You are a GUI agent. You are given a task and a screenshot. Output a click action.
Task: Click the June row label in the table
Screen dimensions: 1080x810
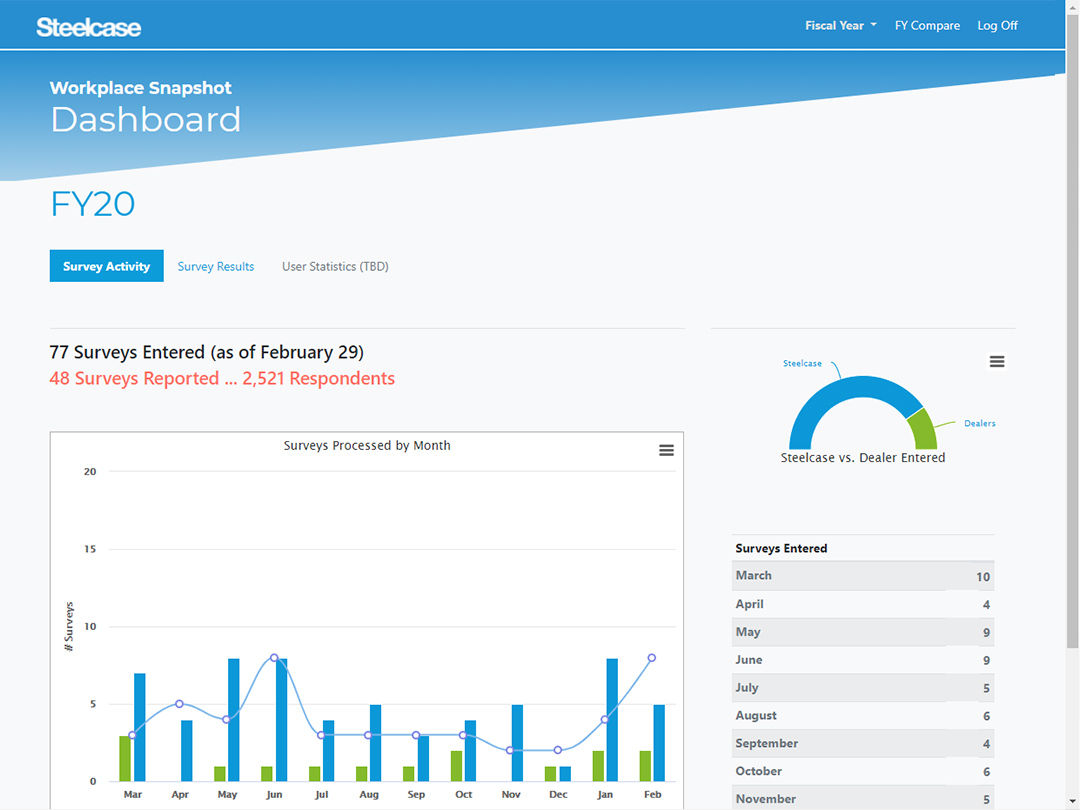(x=749, y=660)
